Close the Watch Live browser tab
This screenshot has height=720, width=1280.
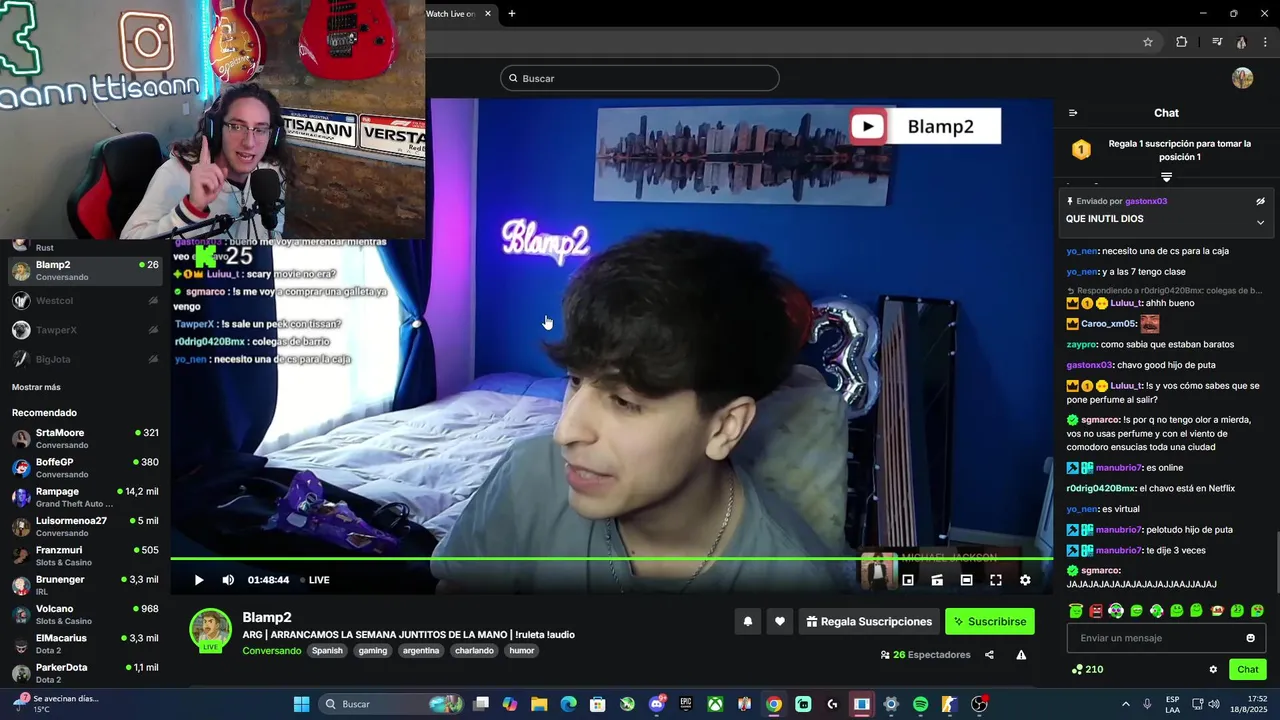pyautogui.click(x=488, y=13)
